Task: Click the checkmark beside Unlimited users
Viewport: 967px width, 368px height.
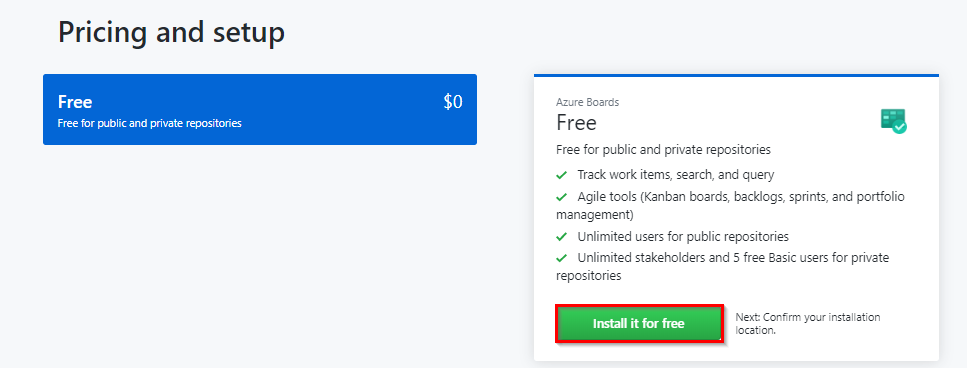Action: (561, 237)
